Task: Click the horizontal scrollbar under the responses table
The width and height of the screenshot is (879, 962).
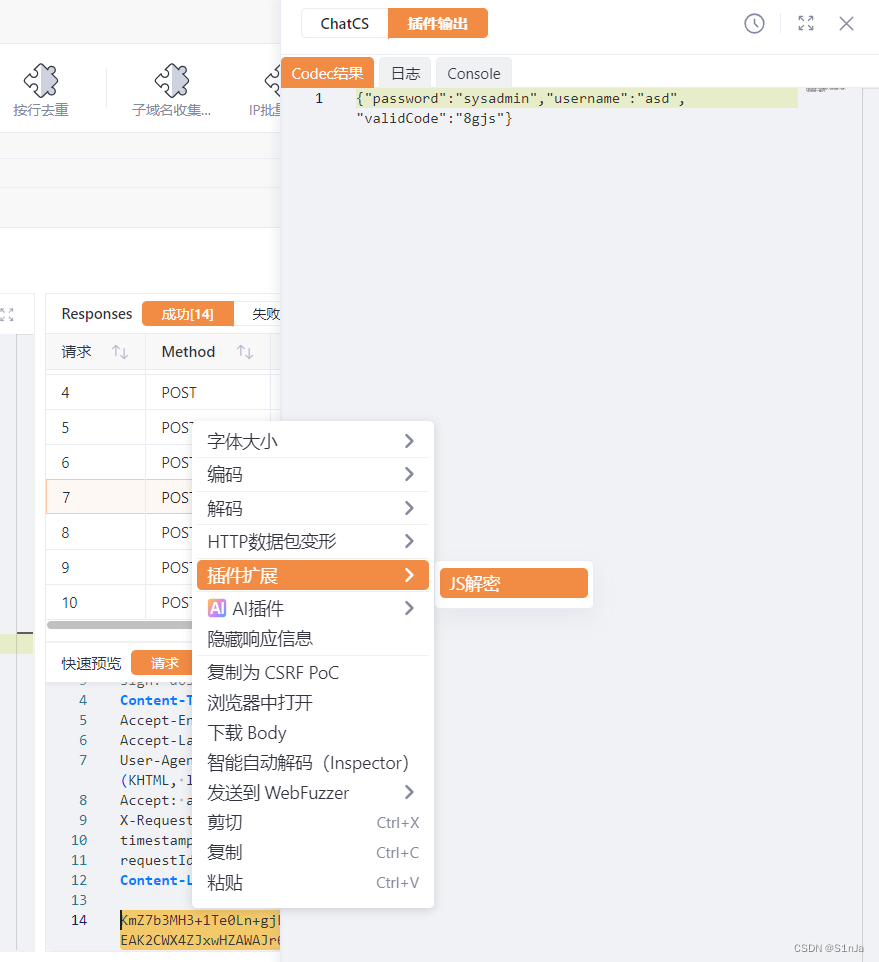Action: [120, 625]
